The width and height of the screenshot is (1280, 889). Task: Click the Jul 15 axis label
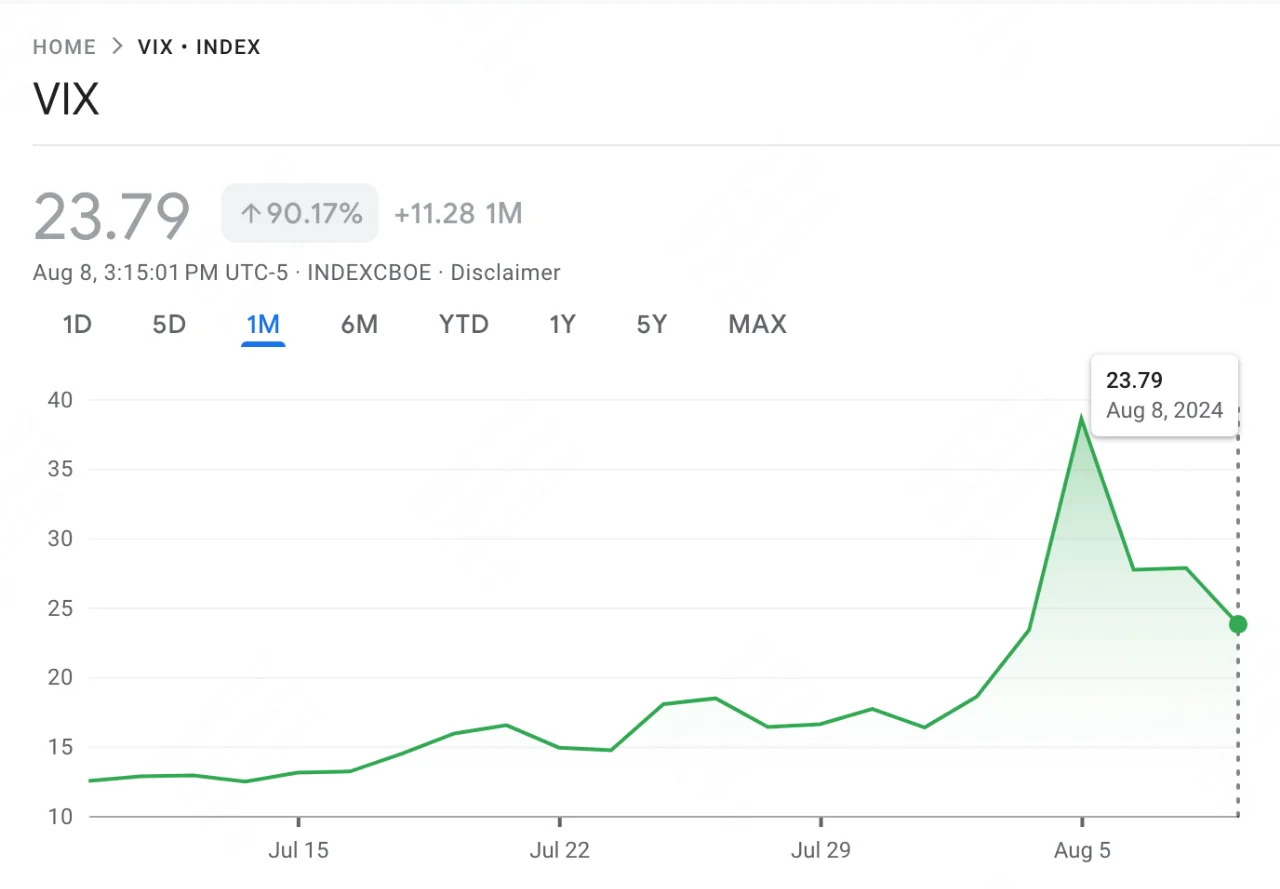click(x=298, y=851)
